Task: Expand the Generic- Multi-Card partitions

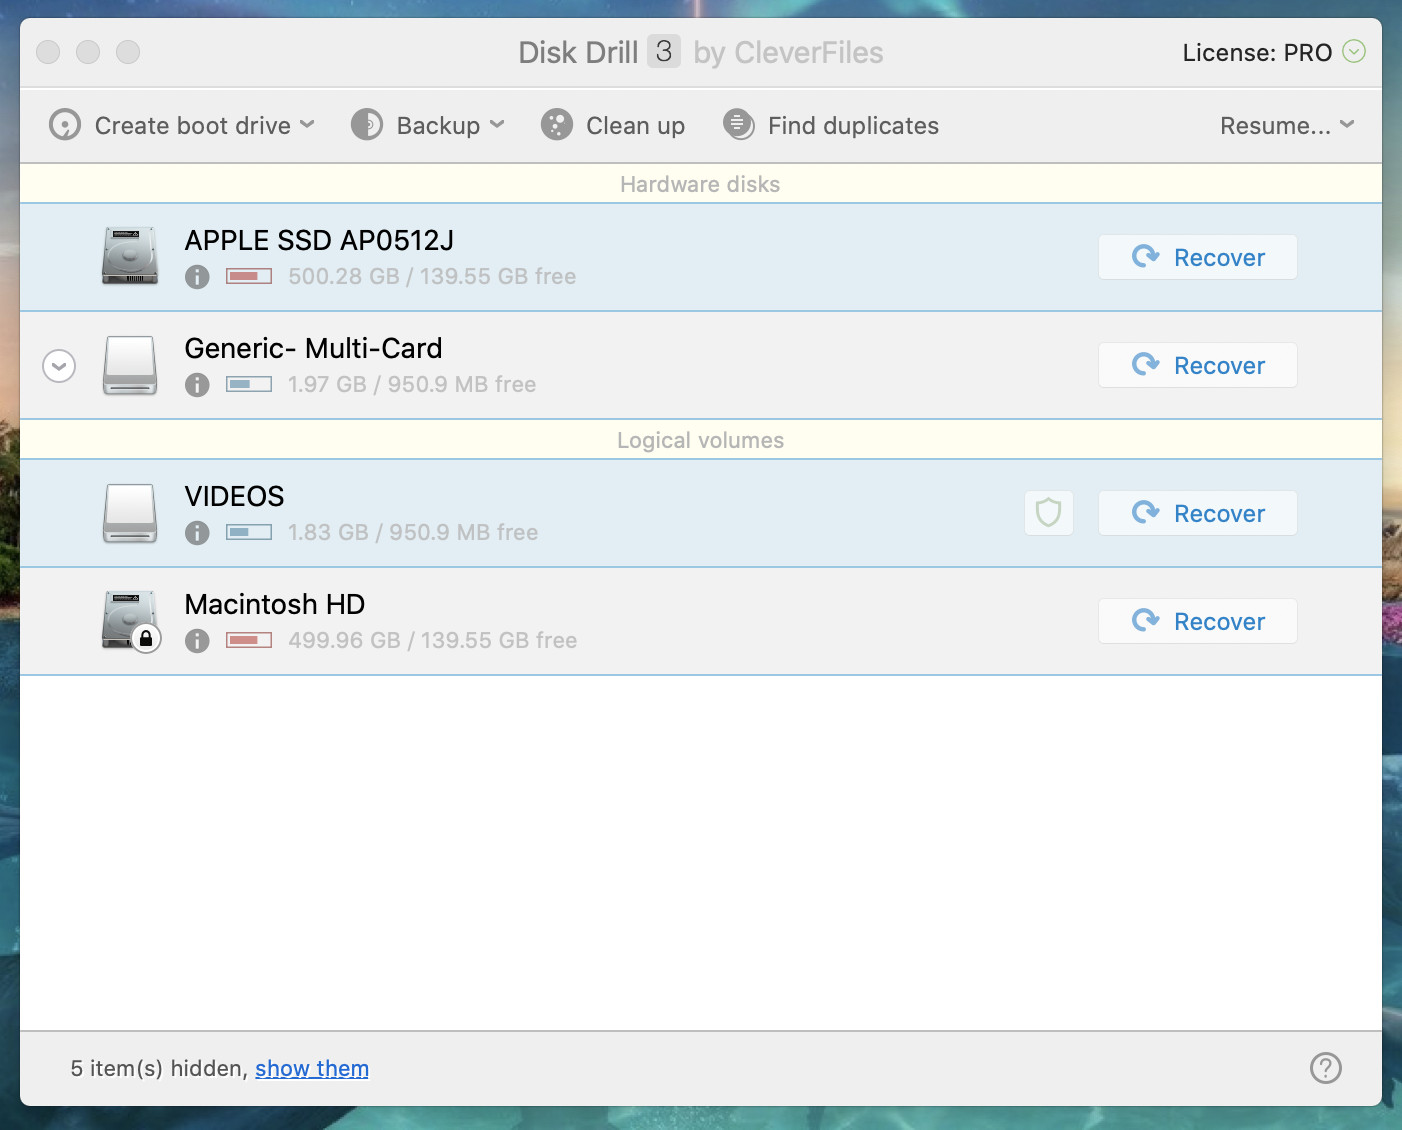Action: (x=59, y=366)
